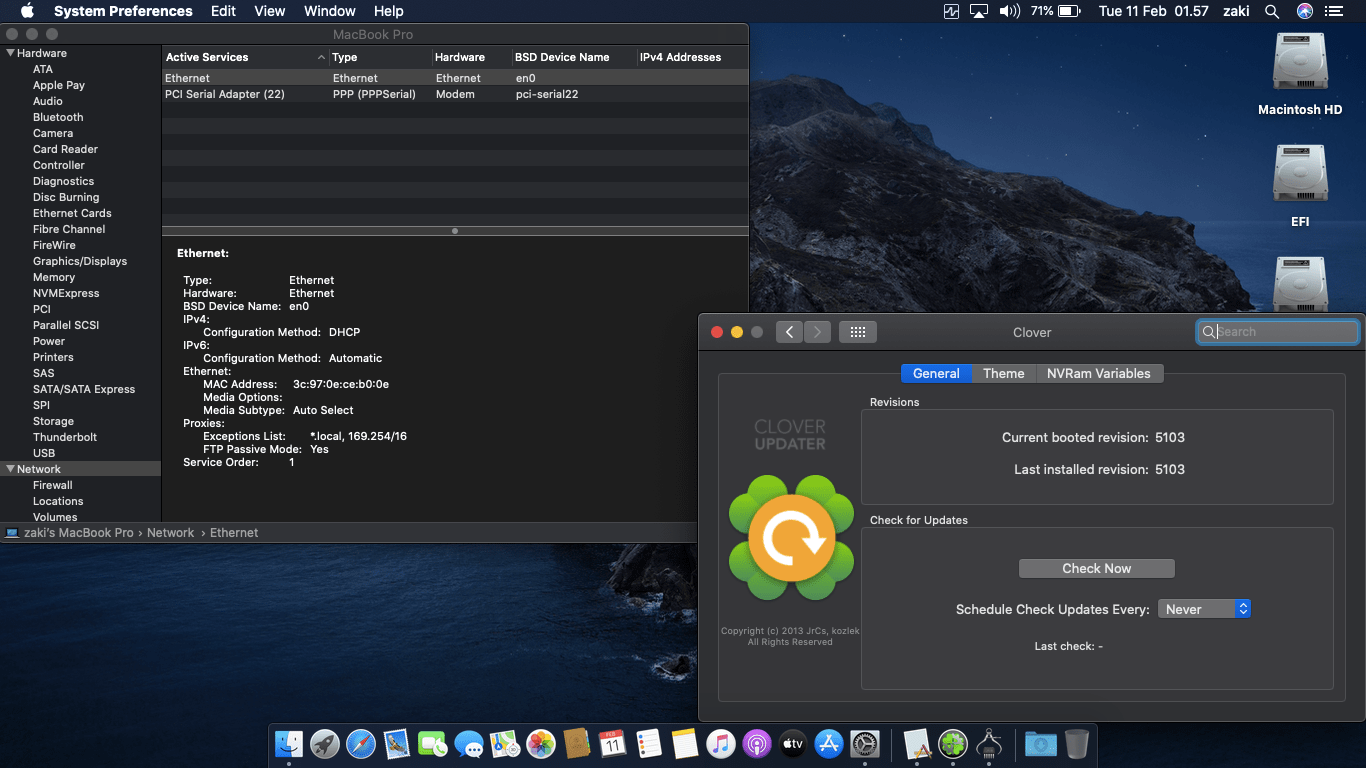Open Reminders in the Dock
The width and height of the screenshot is (1366, 768).
[649, 743]
